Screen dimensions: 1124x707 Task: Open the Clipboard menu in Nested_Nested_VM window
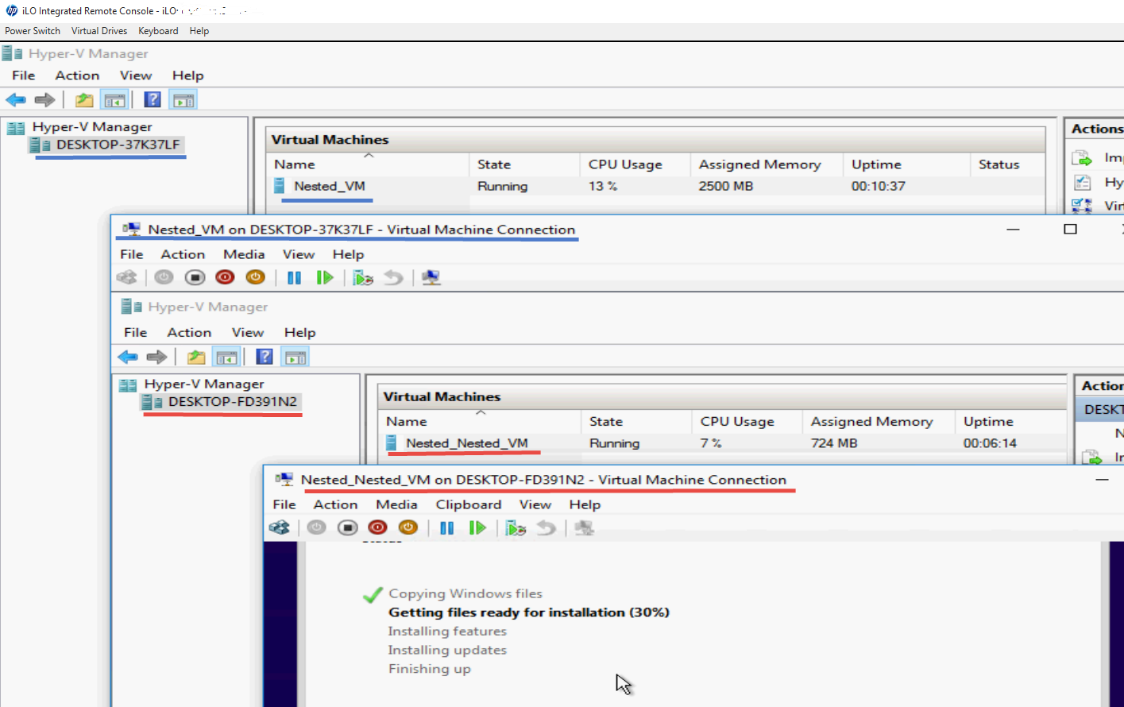(x=468, y=504)
